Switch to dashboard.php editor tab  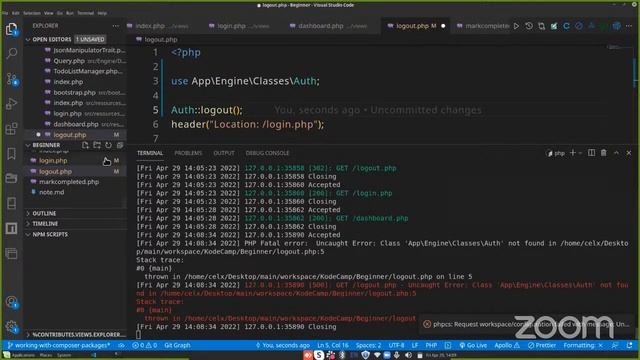tap(329, 26)
